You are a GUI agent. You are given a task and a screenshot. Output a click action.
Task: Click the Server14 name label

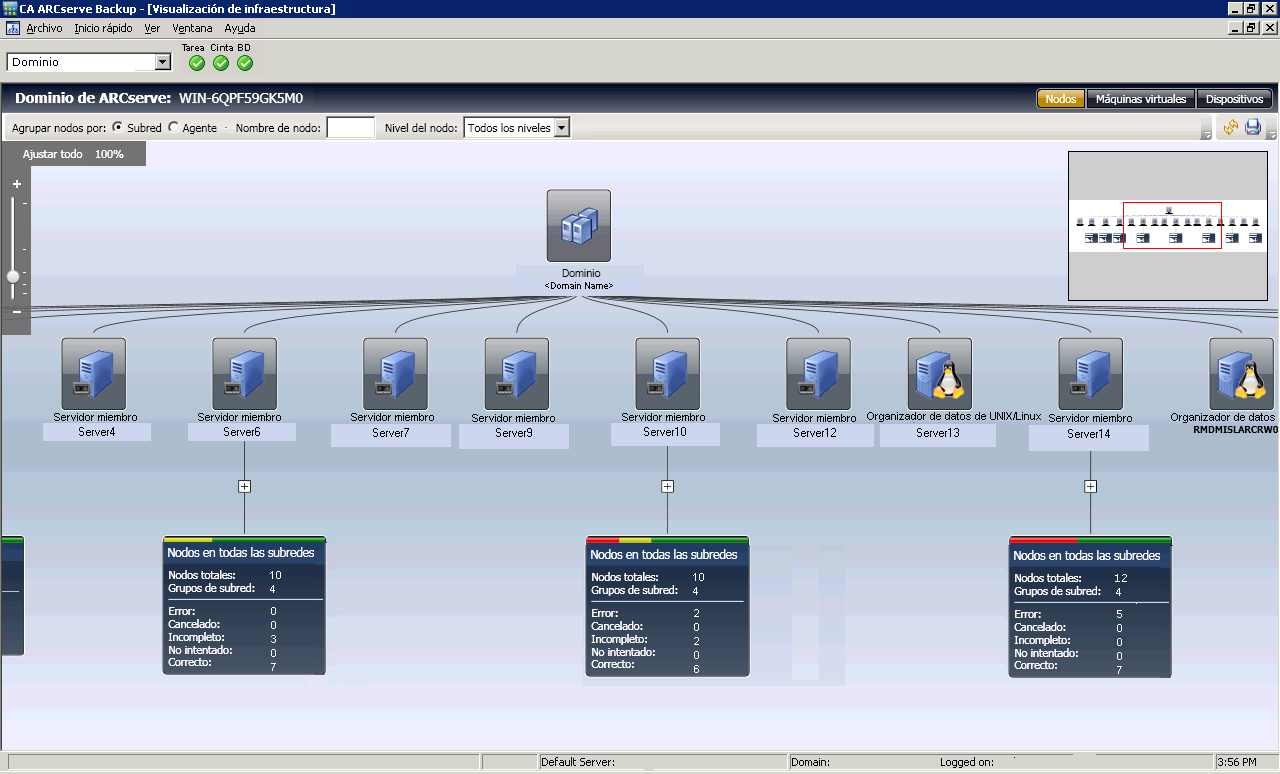(1089, 434)
